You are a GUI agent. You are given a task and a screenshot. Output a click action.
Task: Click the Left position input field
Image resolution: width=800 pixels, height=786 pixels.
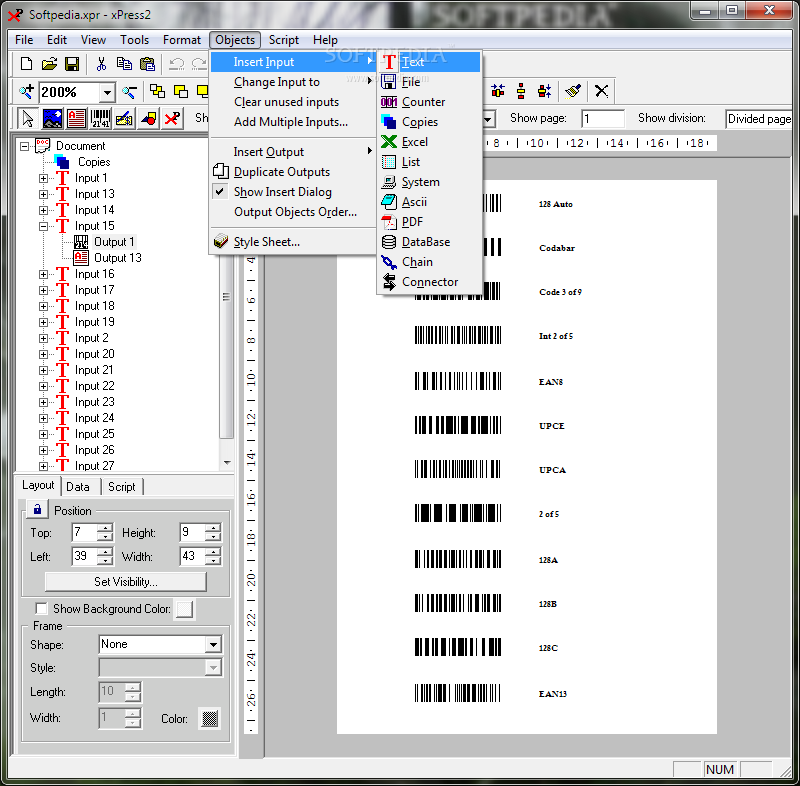point(85,556)
